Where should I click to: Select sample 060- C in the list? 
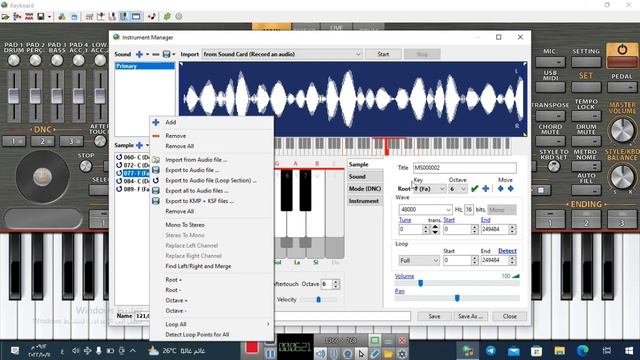133,157
